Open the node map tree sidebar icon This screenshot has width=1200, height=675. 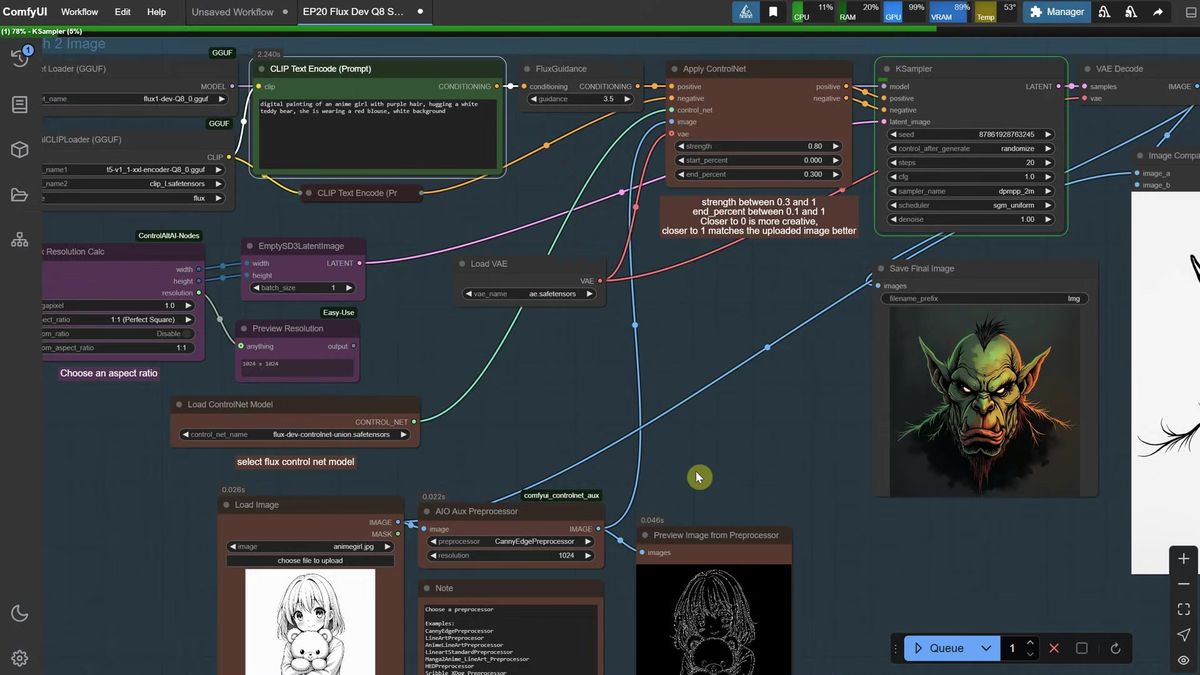click(x=19, y=239)
